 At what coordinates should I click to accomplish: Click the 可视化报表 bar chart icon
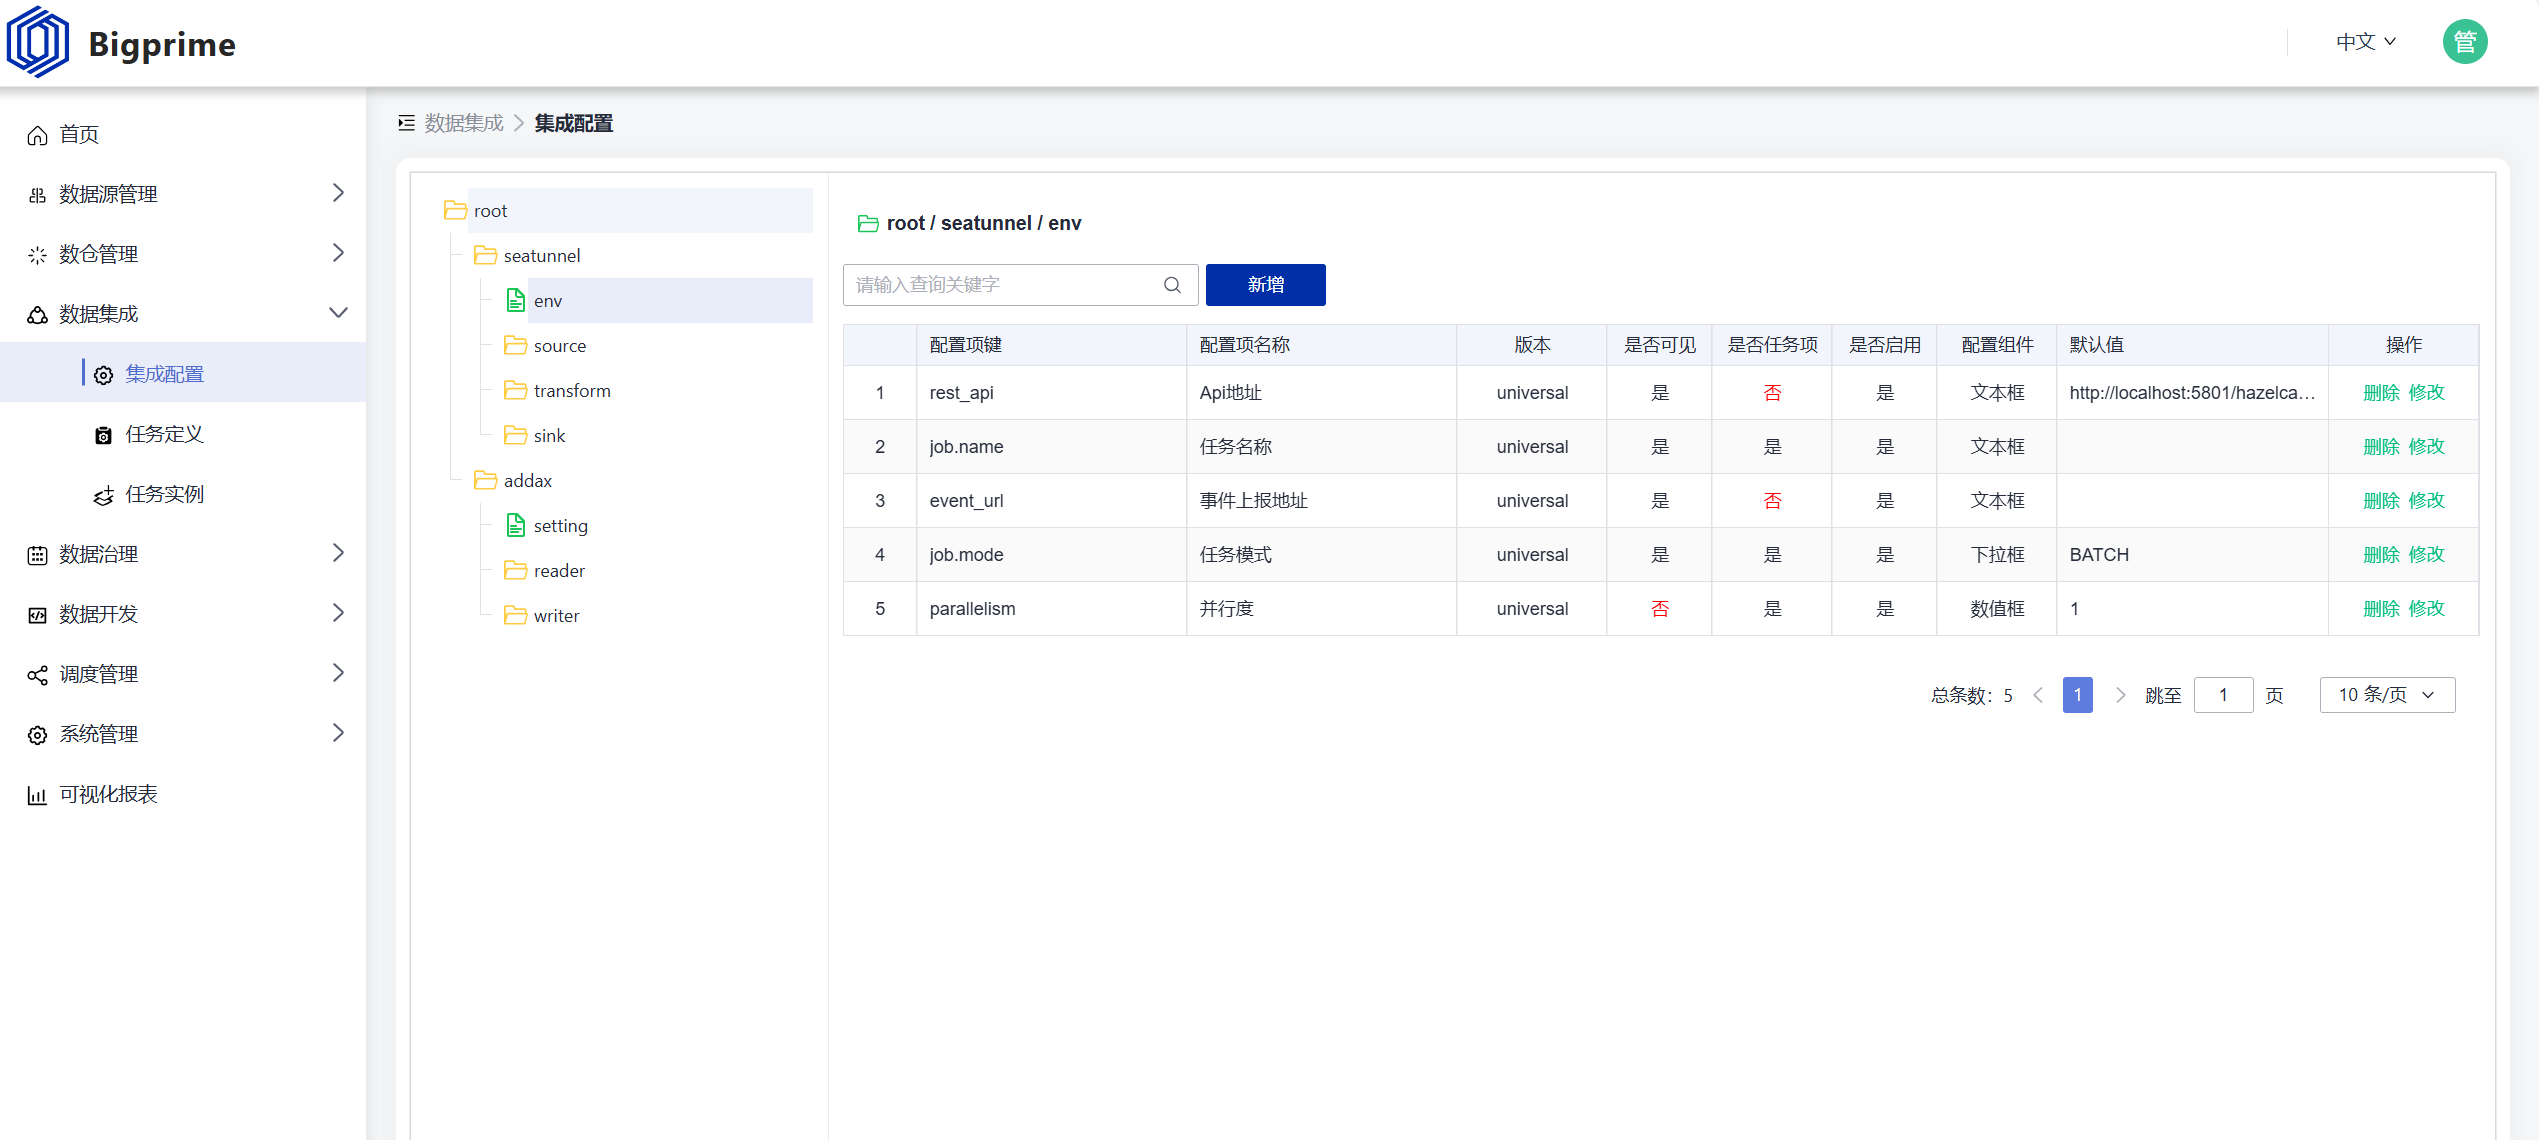(x=37, y=795)
